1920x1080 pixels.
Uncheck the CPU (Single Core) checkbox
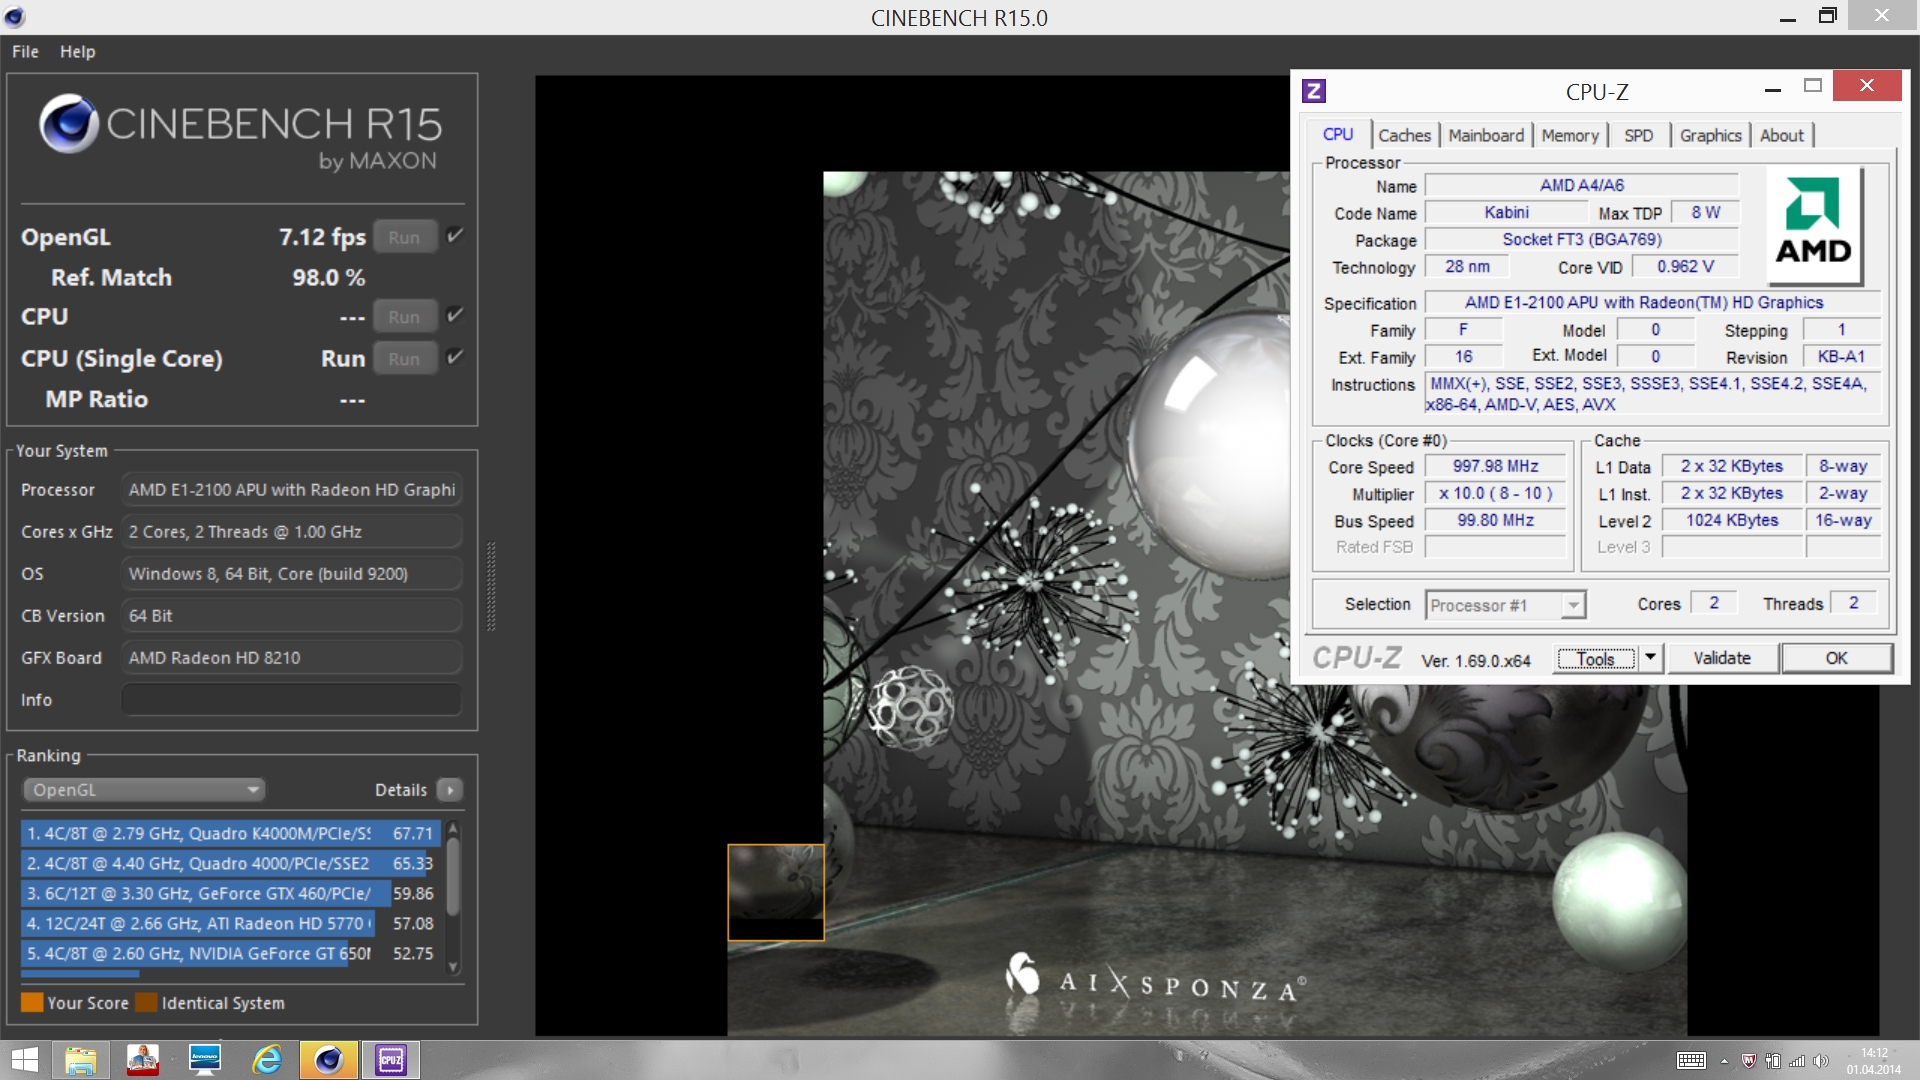pos(455,357)
